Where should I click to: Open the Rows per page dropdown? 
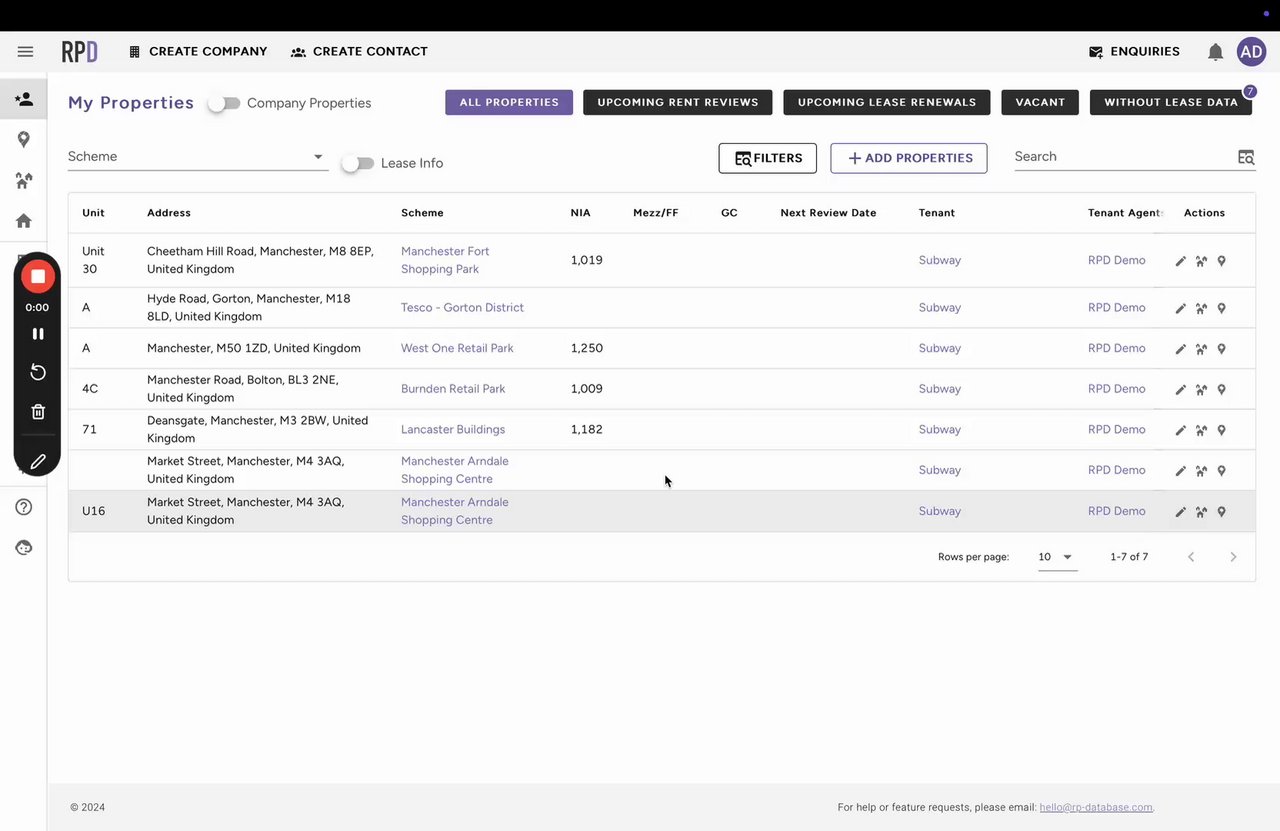point(1056,557)
